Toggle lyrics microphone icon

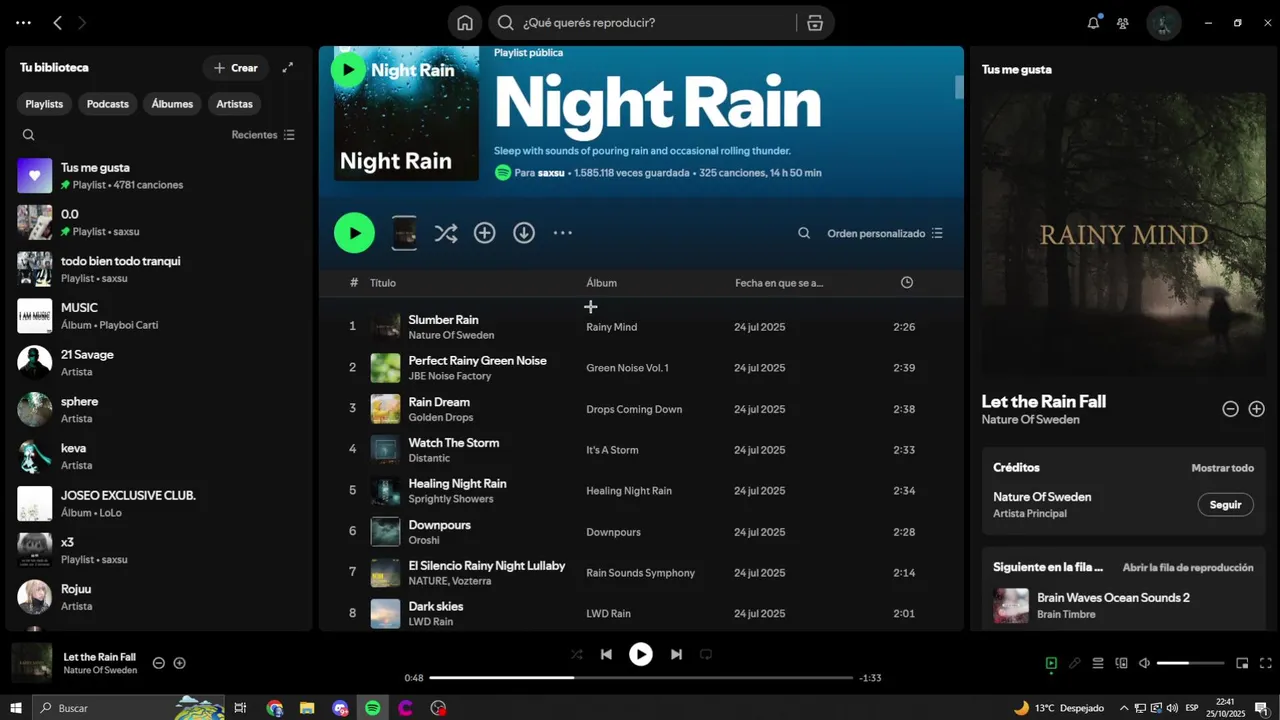point(1075,663)
